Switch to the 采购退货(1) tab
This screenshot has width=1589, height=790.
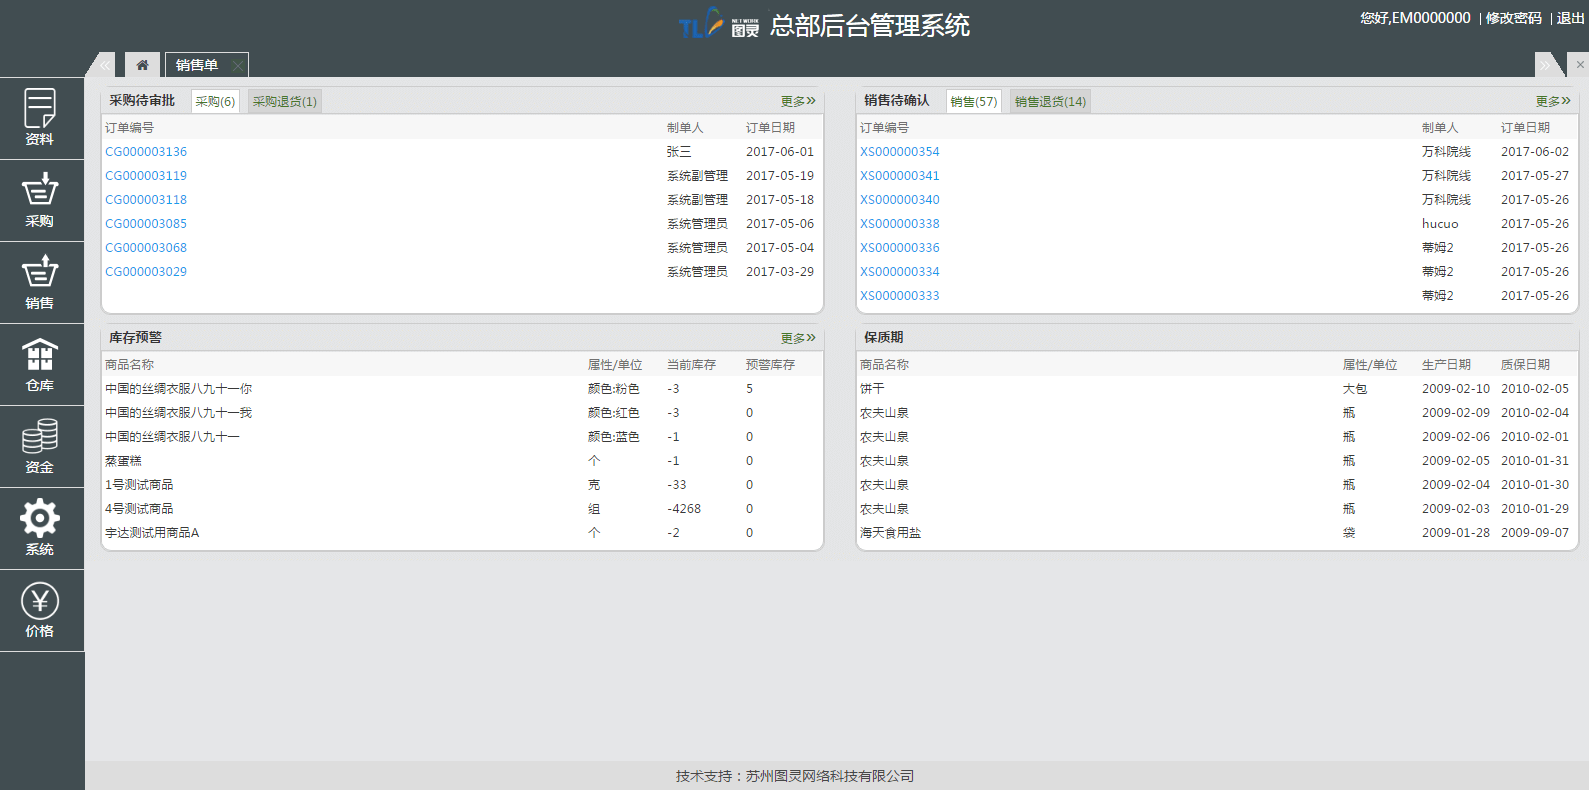coord(284,102)
